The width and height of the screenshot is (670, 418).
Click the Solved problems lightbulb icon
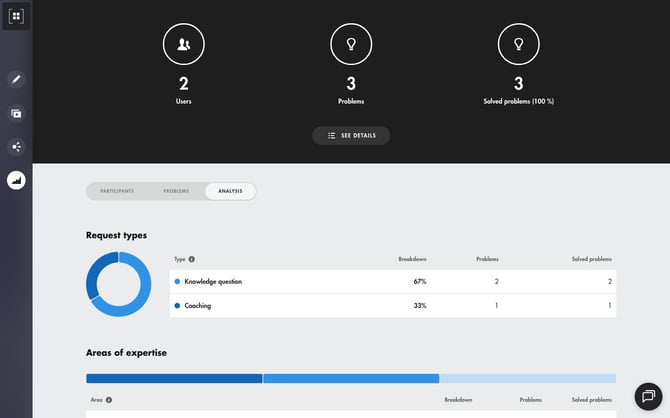[x=519, y=44]
